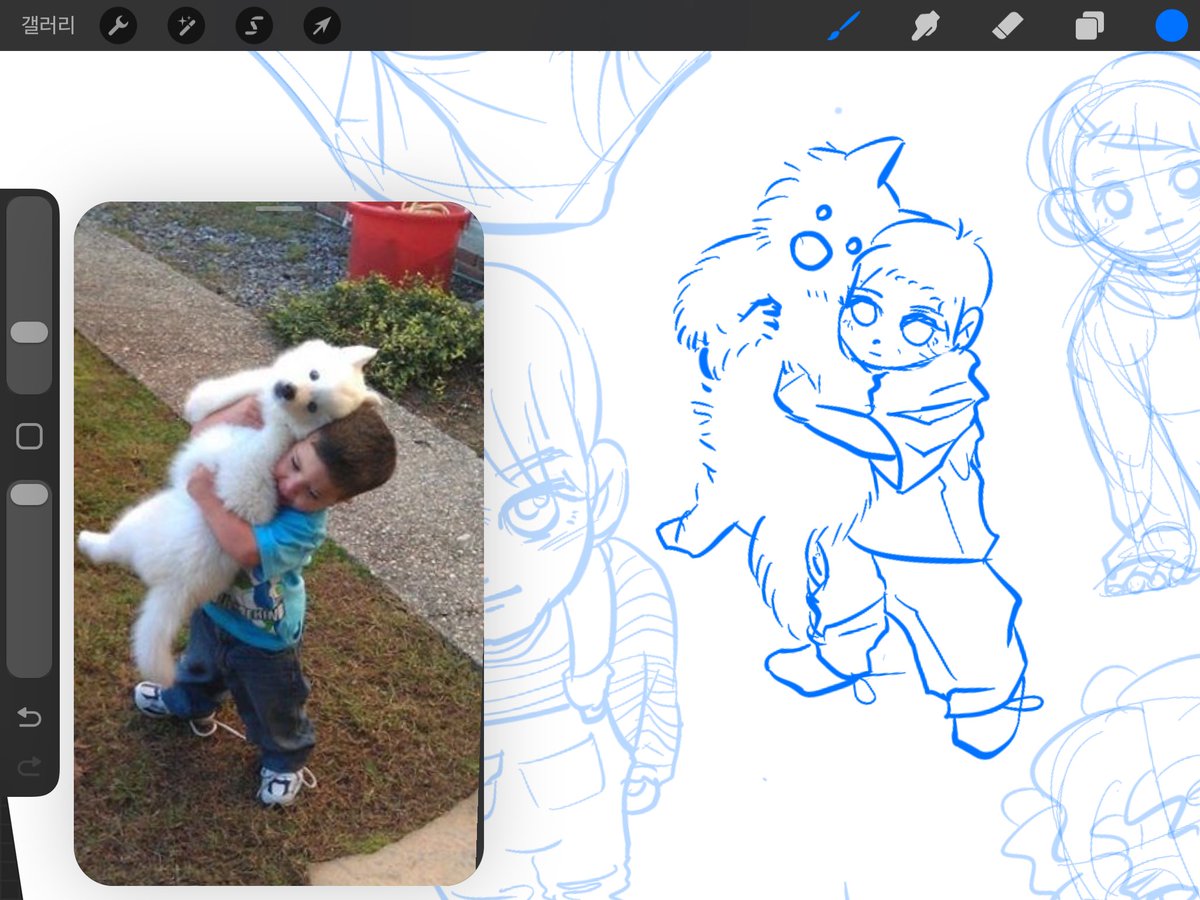The image size is (1200, 900).
Task: Select the Selection S-shaped tool
Action: [x=254, y=26]
